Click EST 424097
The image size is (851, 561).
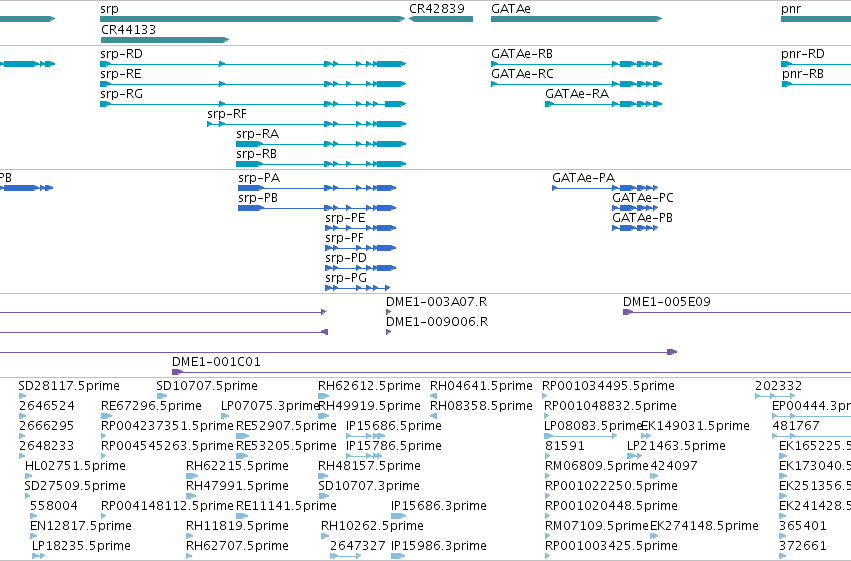654,476
